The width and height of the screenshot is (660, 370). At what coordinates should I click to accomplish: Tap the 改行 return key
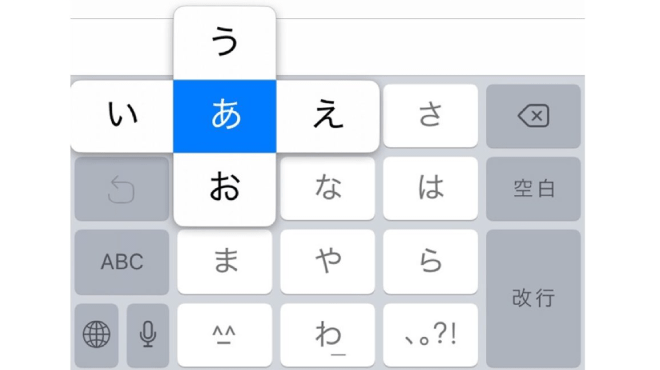[533, 298]
